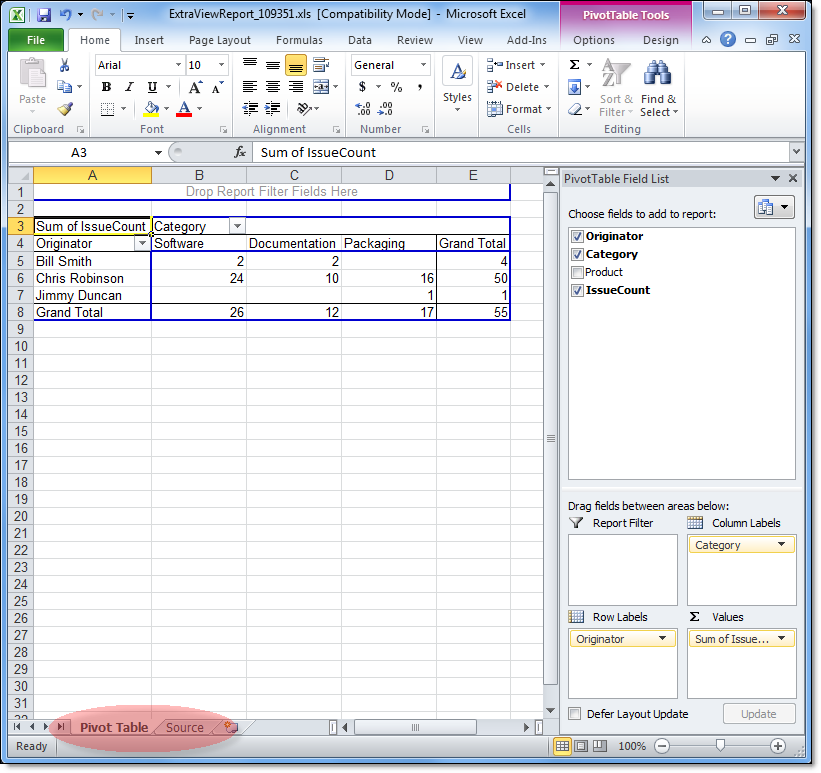The width and height of the screenshot is (821, 773).
Task: Open Microsoft Excel Help question mark
Action: click(728, 39)
